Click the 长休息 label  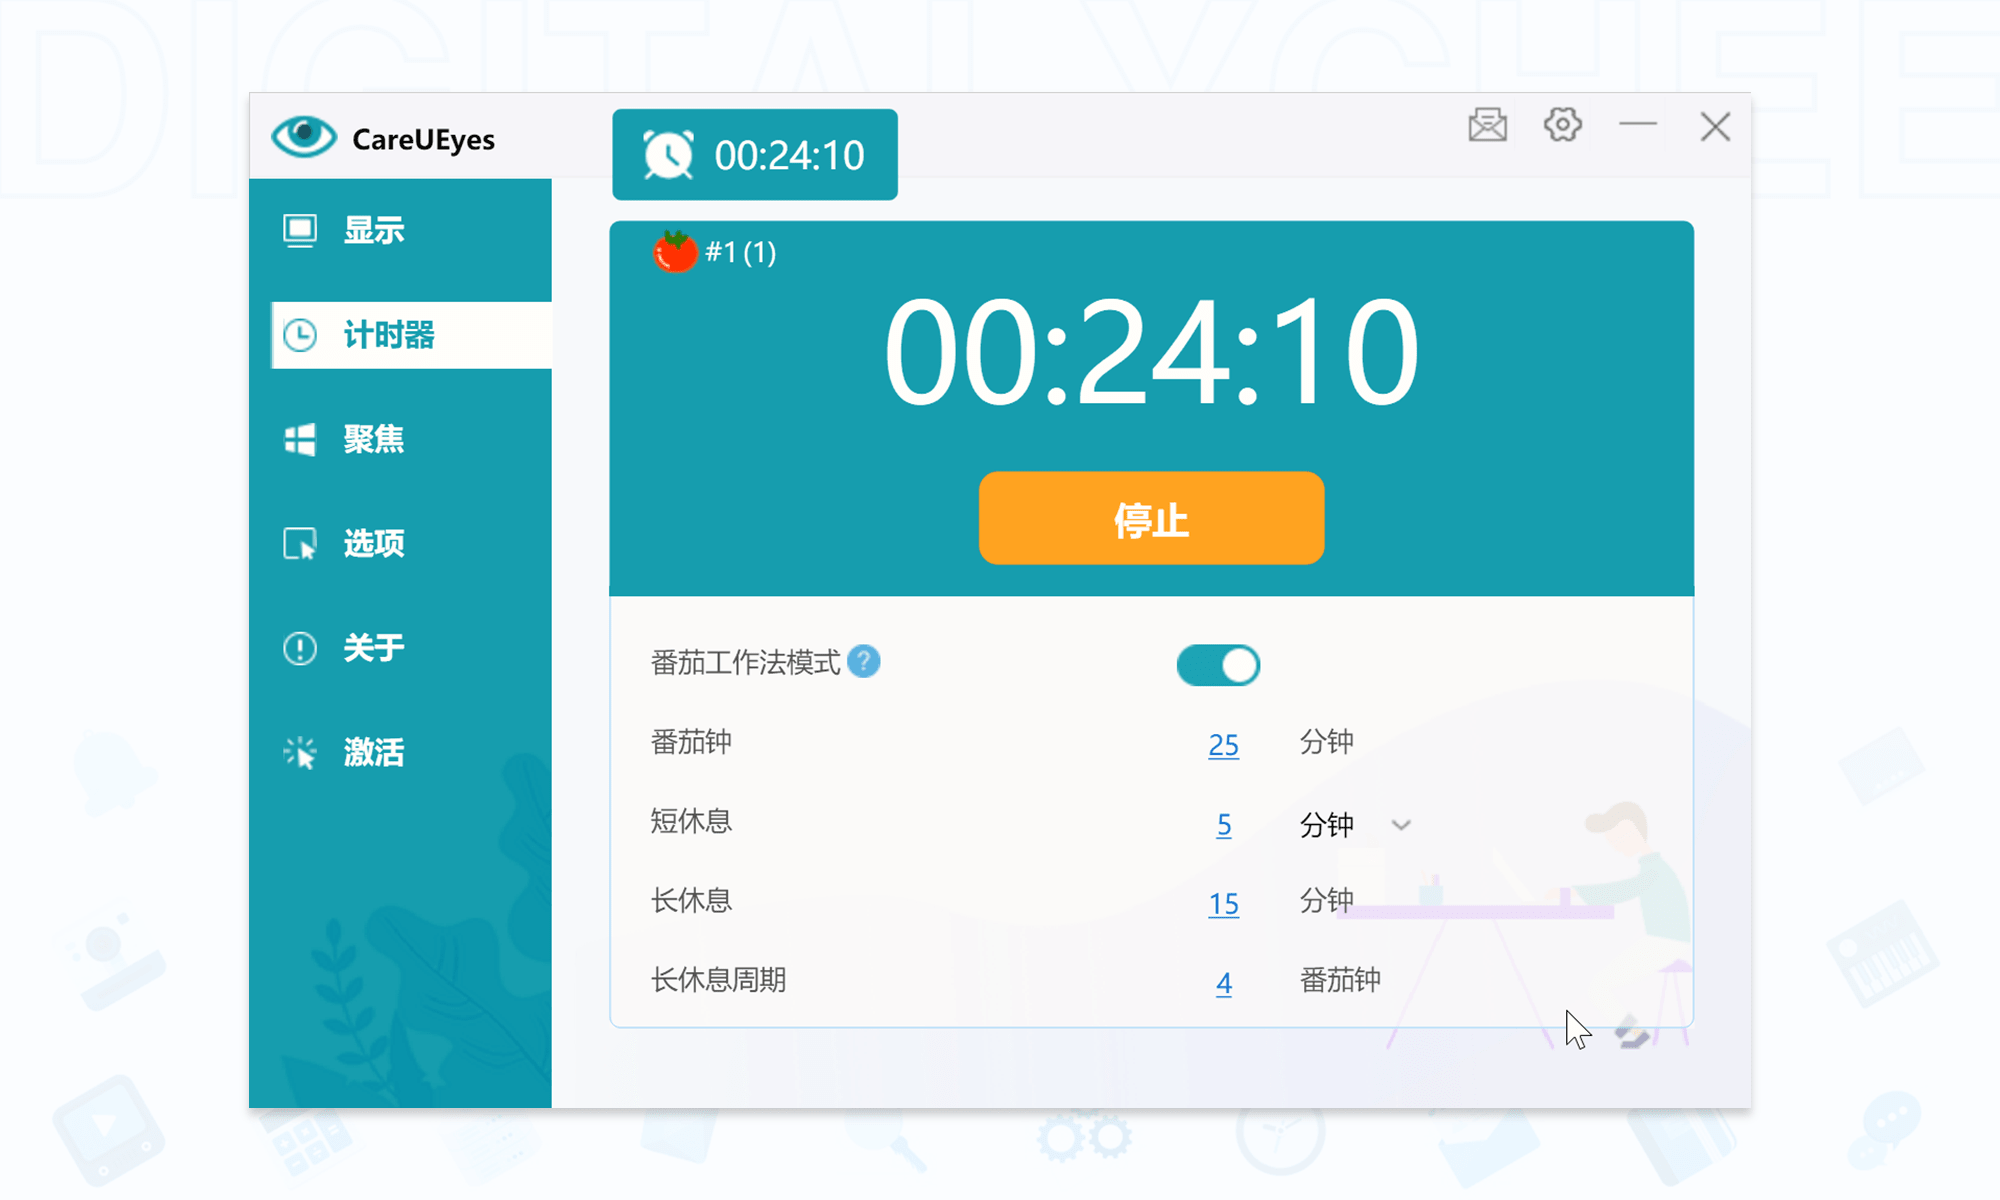[x=691, y=900]
